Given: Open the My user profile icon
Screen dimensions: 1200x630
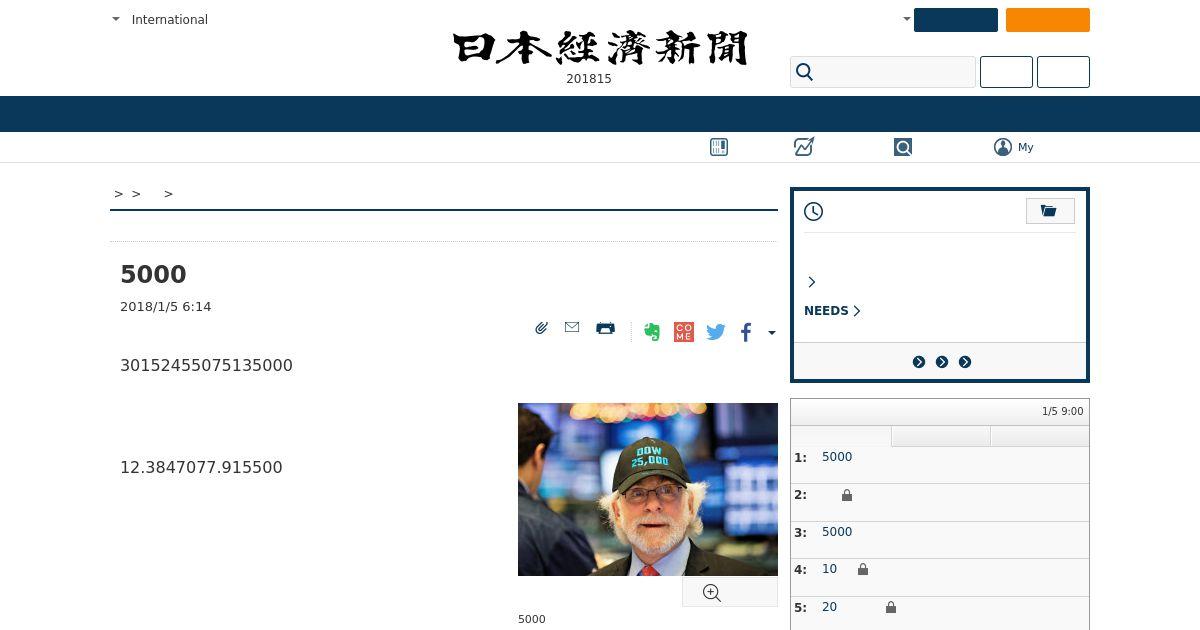Looking at the screenshot, I should (1003, 147).
